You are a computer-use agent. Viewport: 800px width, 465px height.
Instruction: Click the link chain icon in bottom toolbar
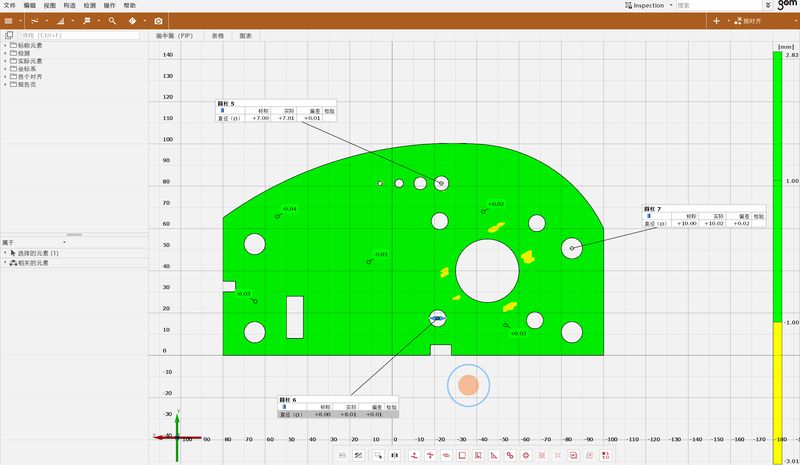511,456
